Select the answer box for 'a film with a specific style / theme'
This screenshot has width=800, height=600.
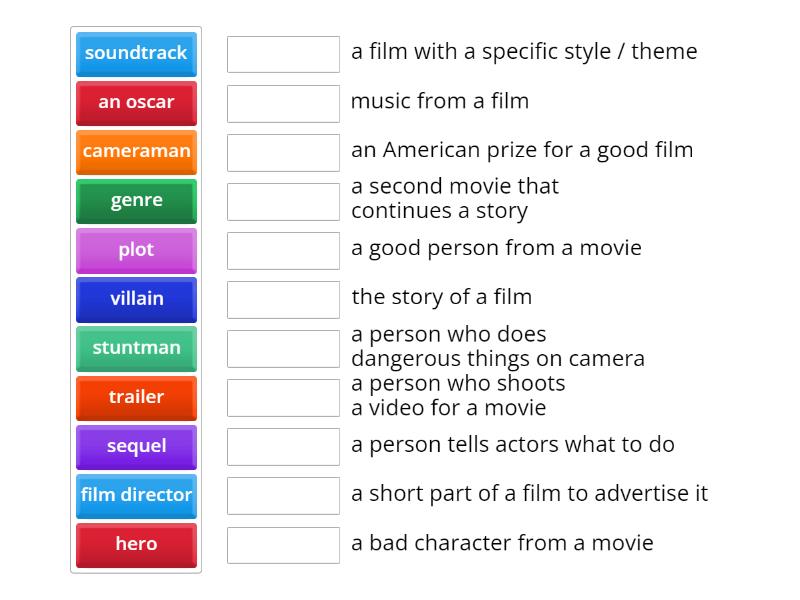tap(283, 54)
